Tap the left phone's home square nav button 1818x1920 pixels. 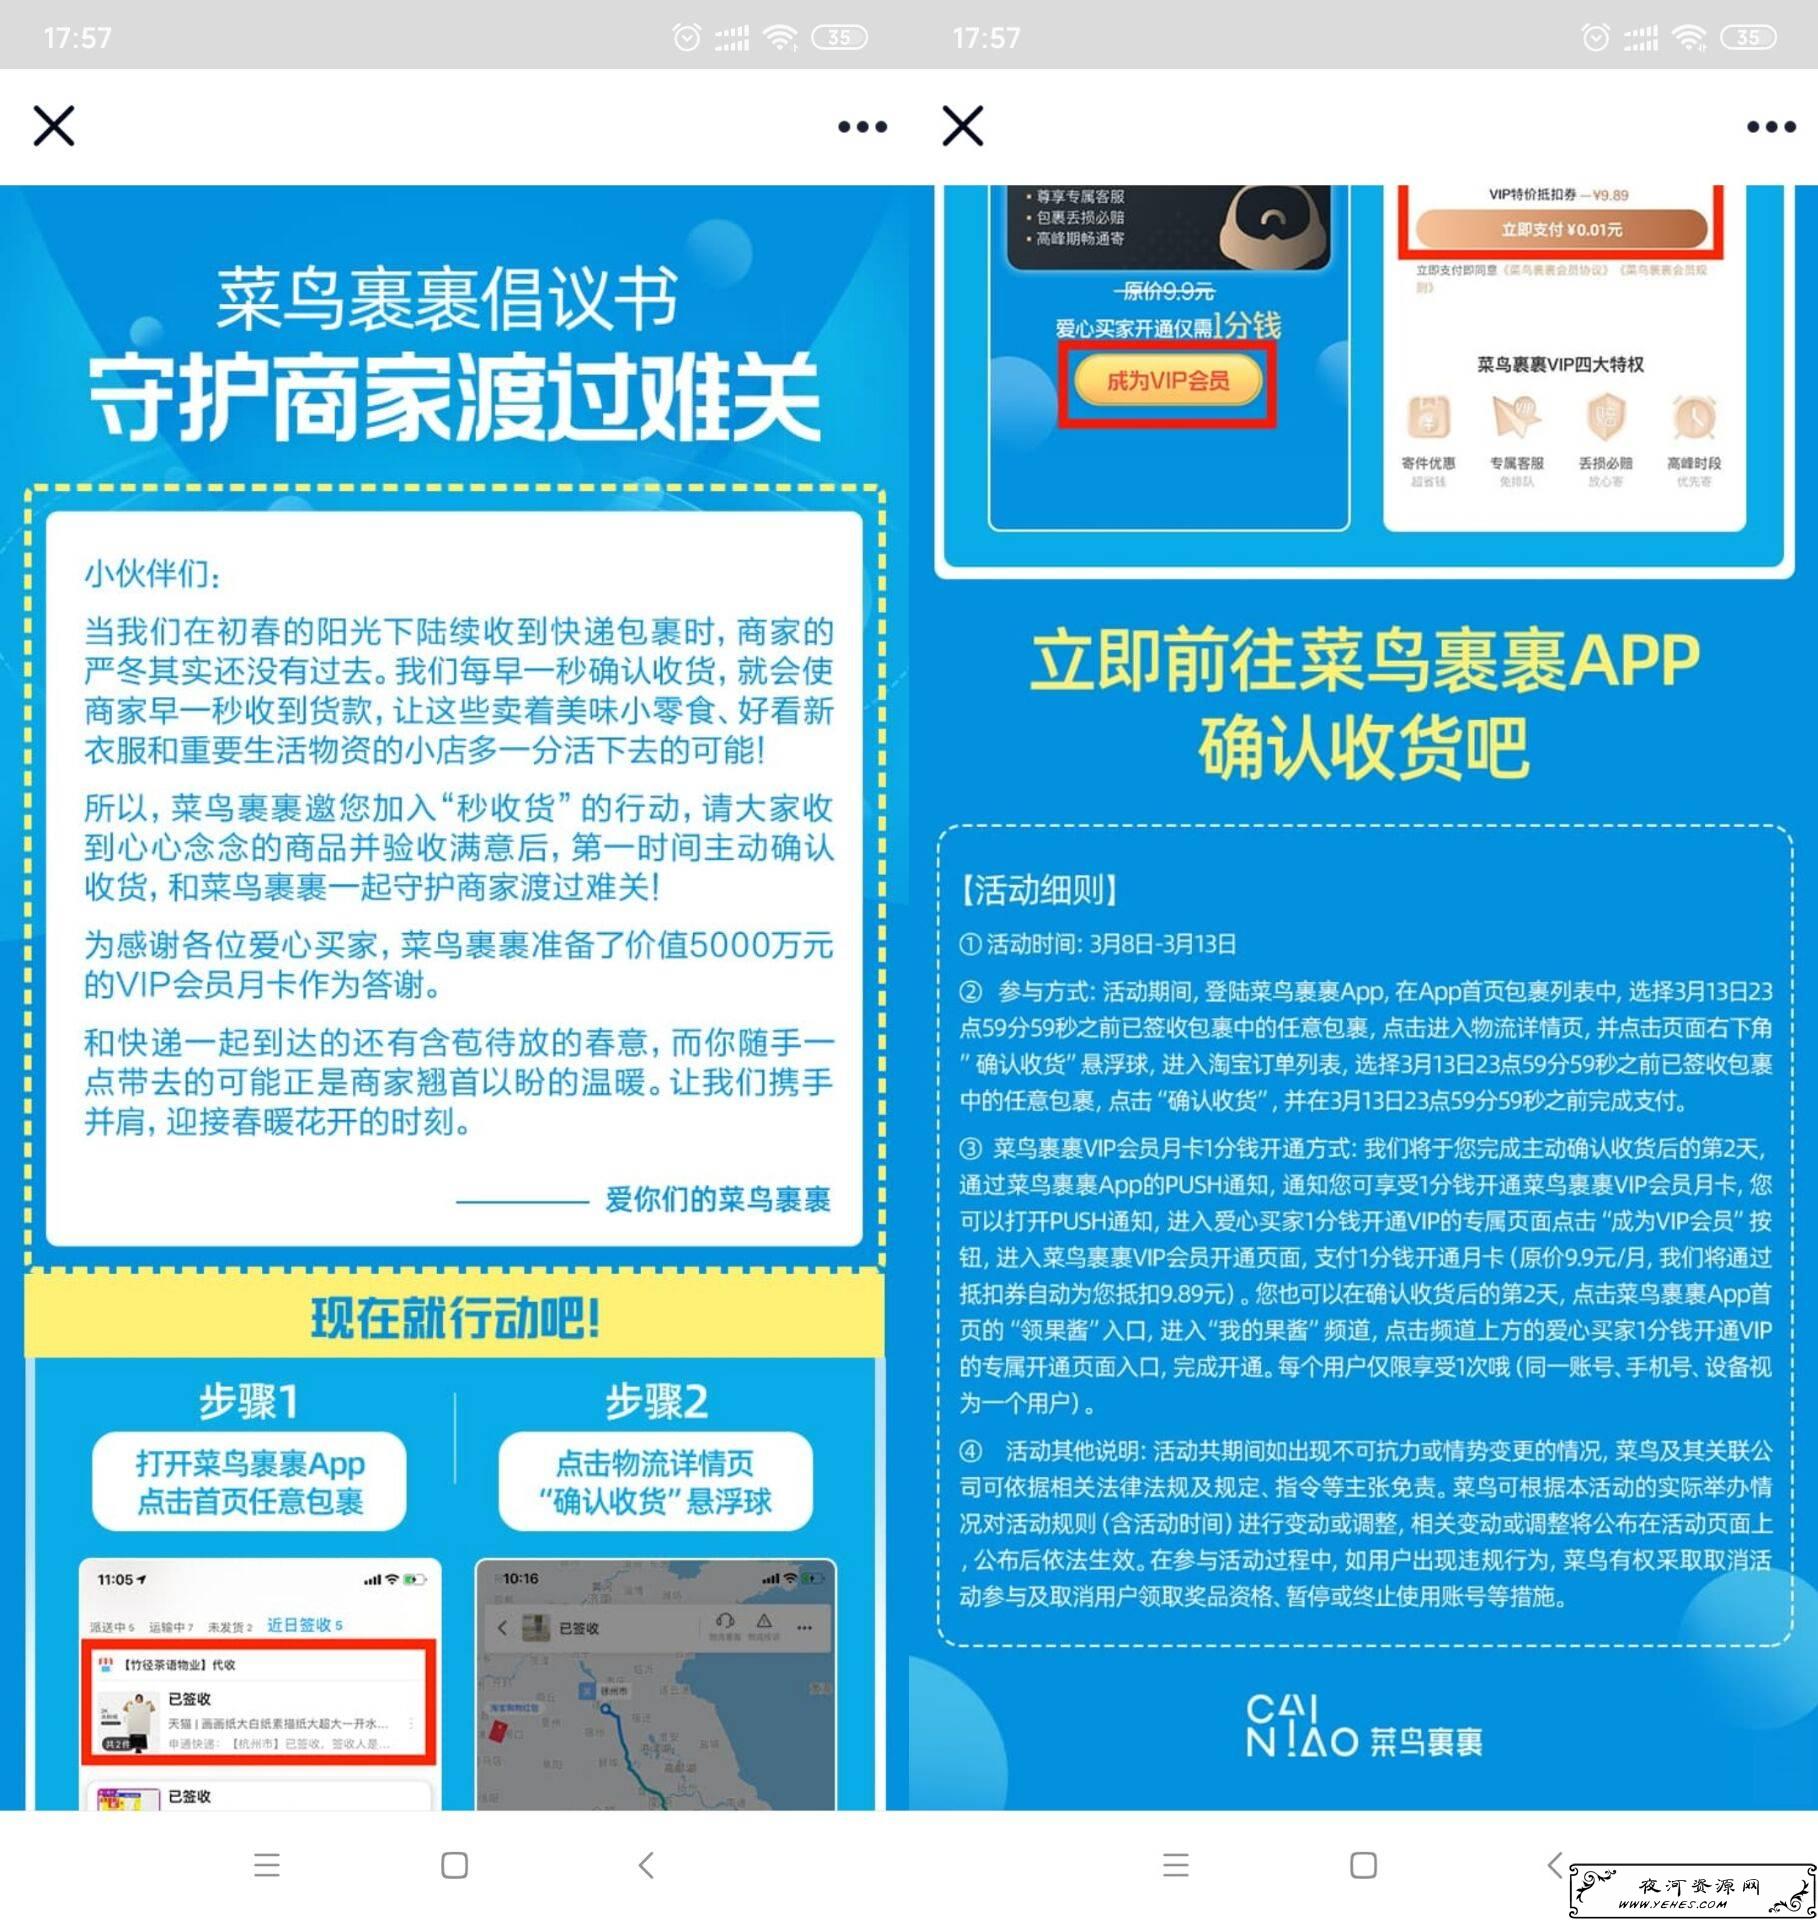455,1865
